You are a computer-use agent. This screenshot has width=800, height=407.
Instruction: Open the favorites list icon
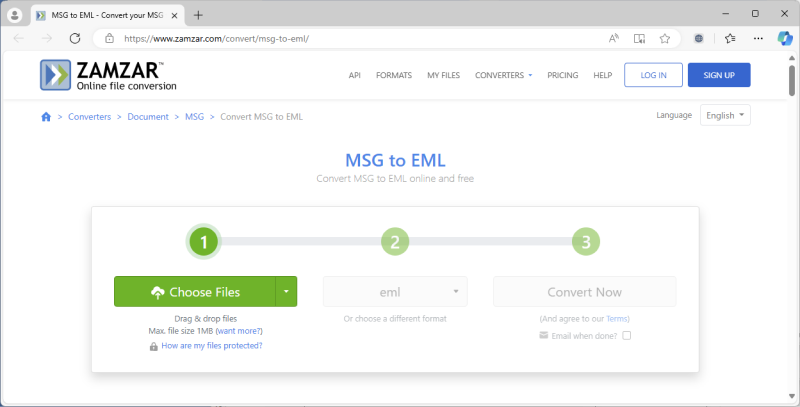730,38
